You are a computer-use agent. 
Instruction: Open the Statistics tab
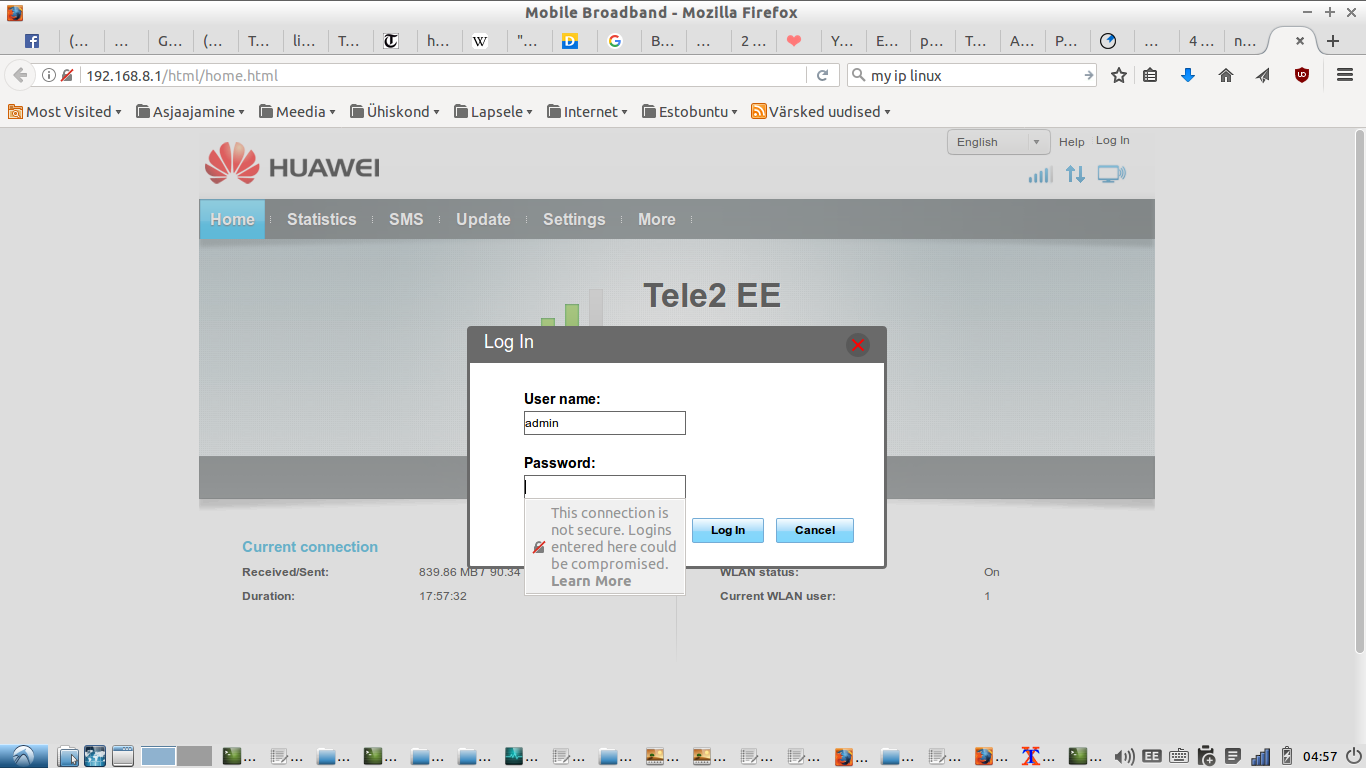coord(321,219)
